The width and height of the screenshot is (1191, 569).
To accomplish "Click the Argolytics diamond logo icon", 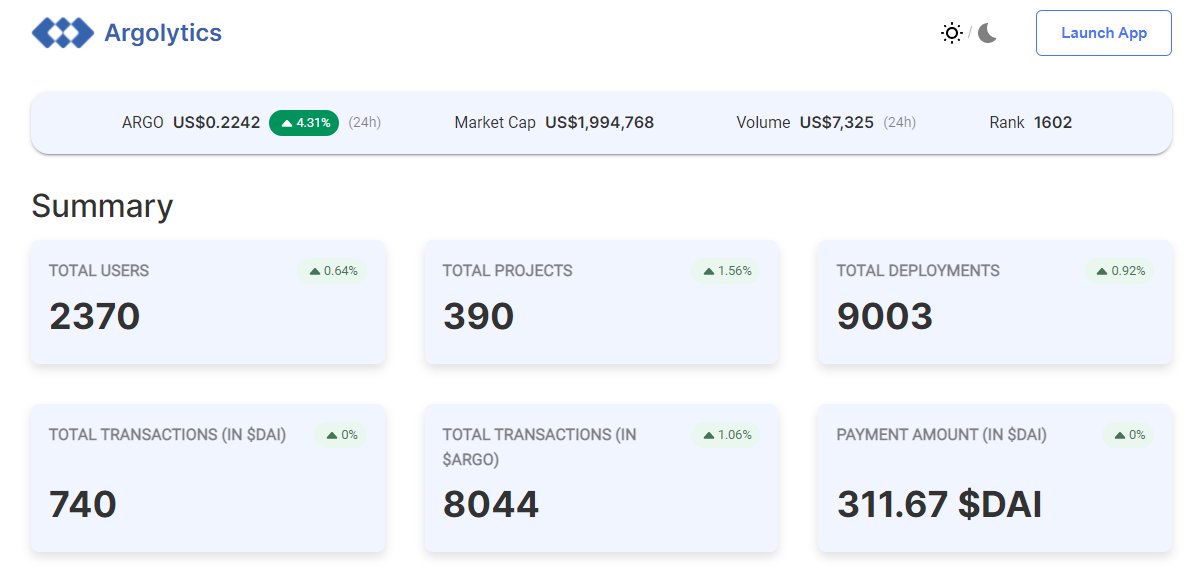I will pyautogui.click(x=63, y=33).
